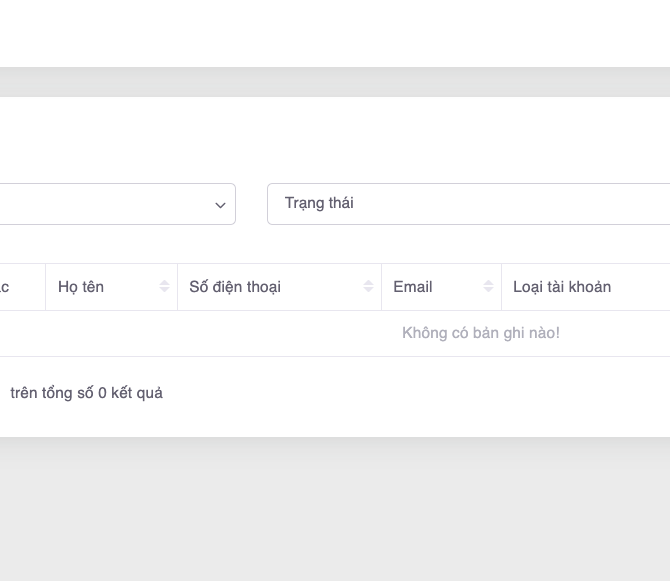This screenshot has height=581, width=670.
Task: Click the chevron arrow of the left select box
Action: (x=220, y=205)
